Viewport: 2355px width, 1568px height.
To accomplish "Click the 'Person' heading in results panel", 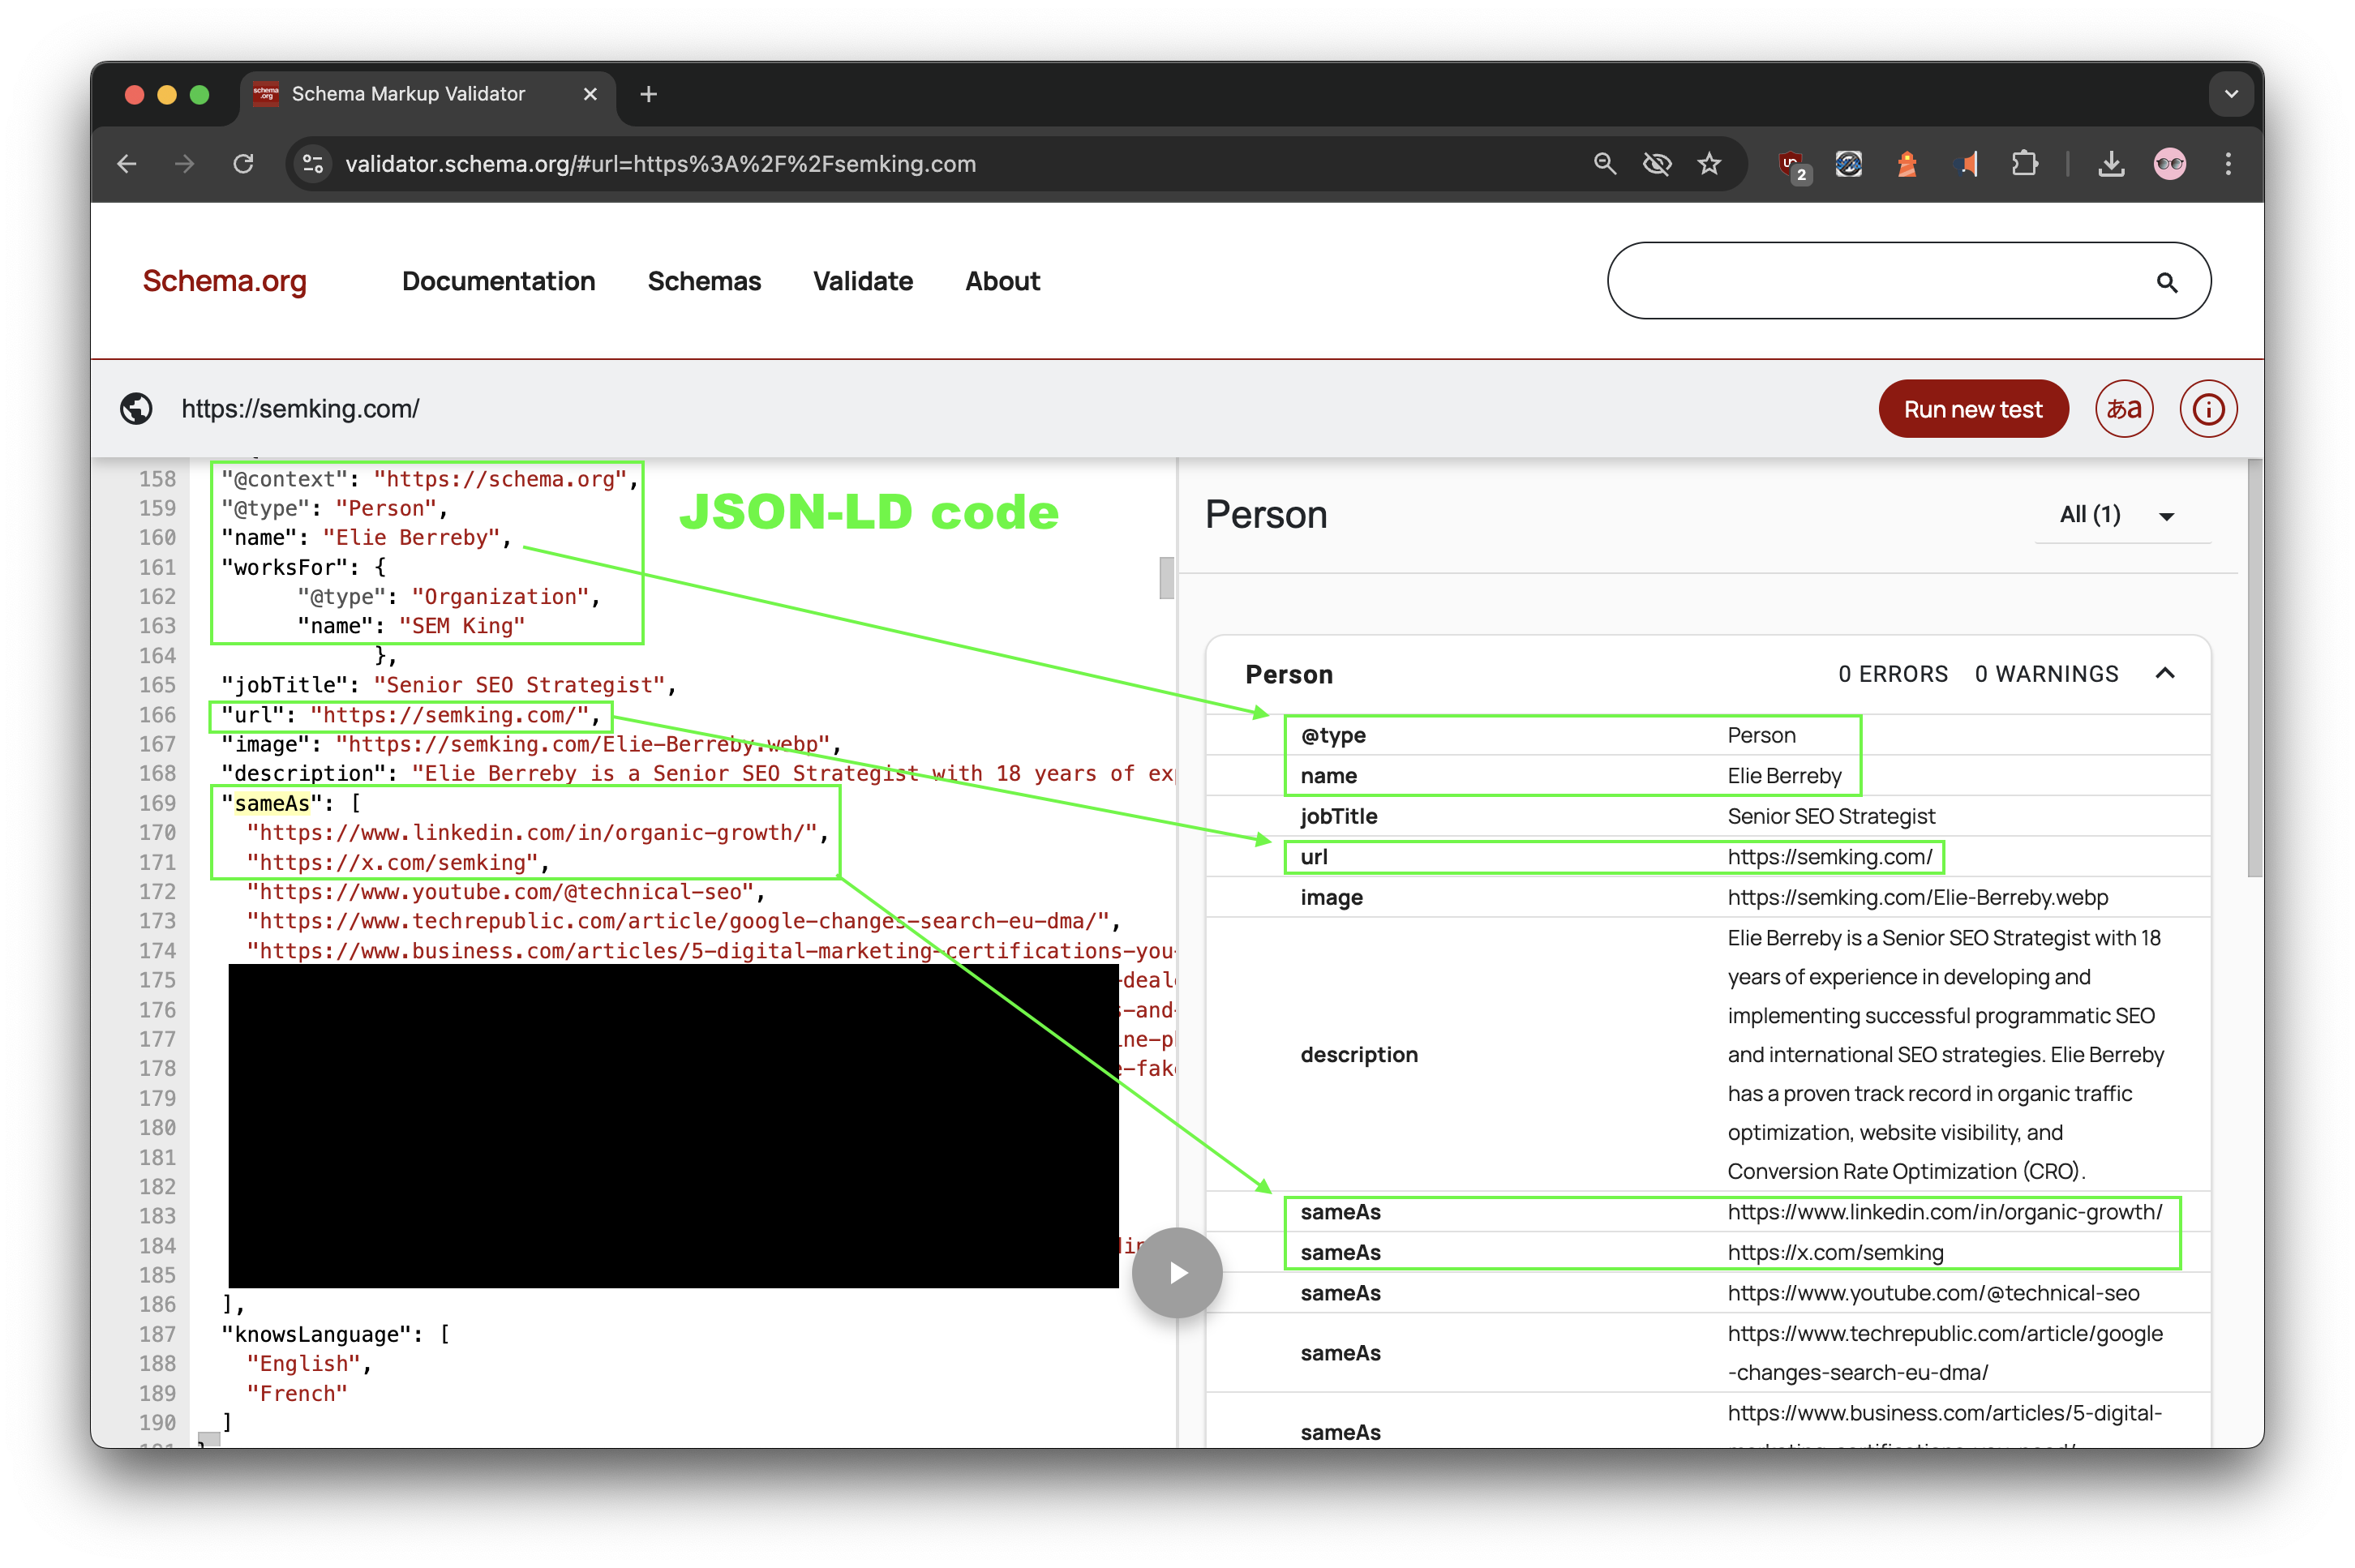I will (1265, 515).
